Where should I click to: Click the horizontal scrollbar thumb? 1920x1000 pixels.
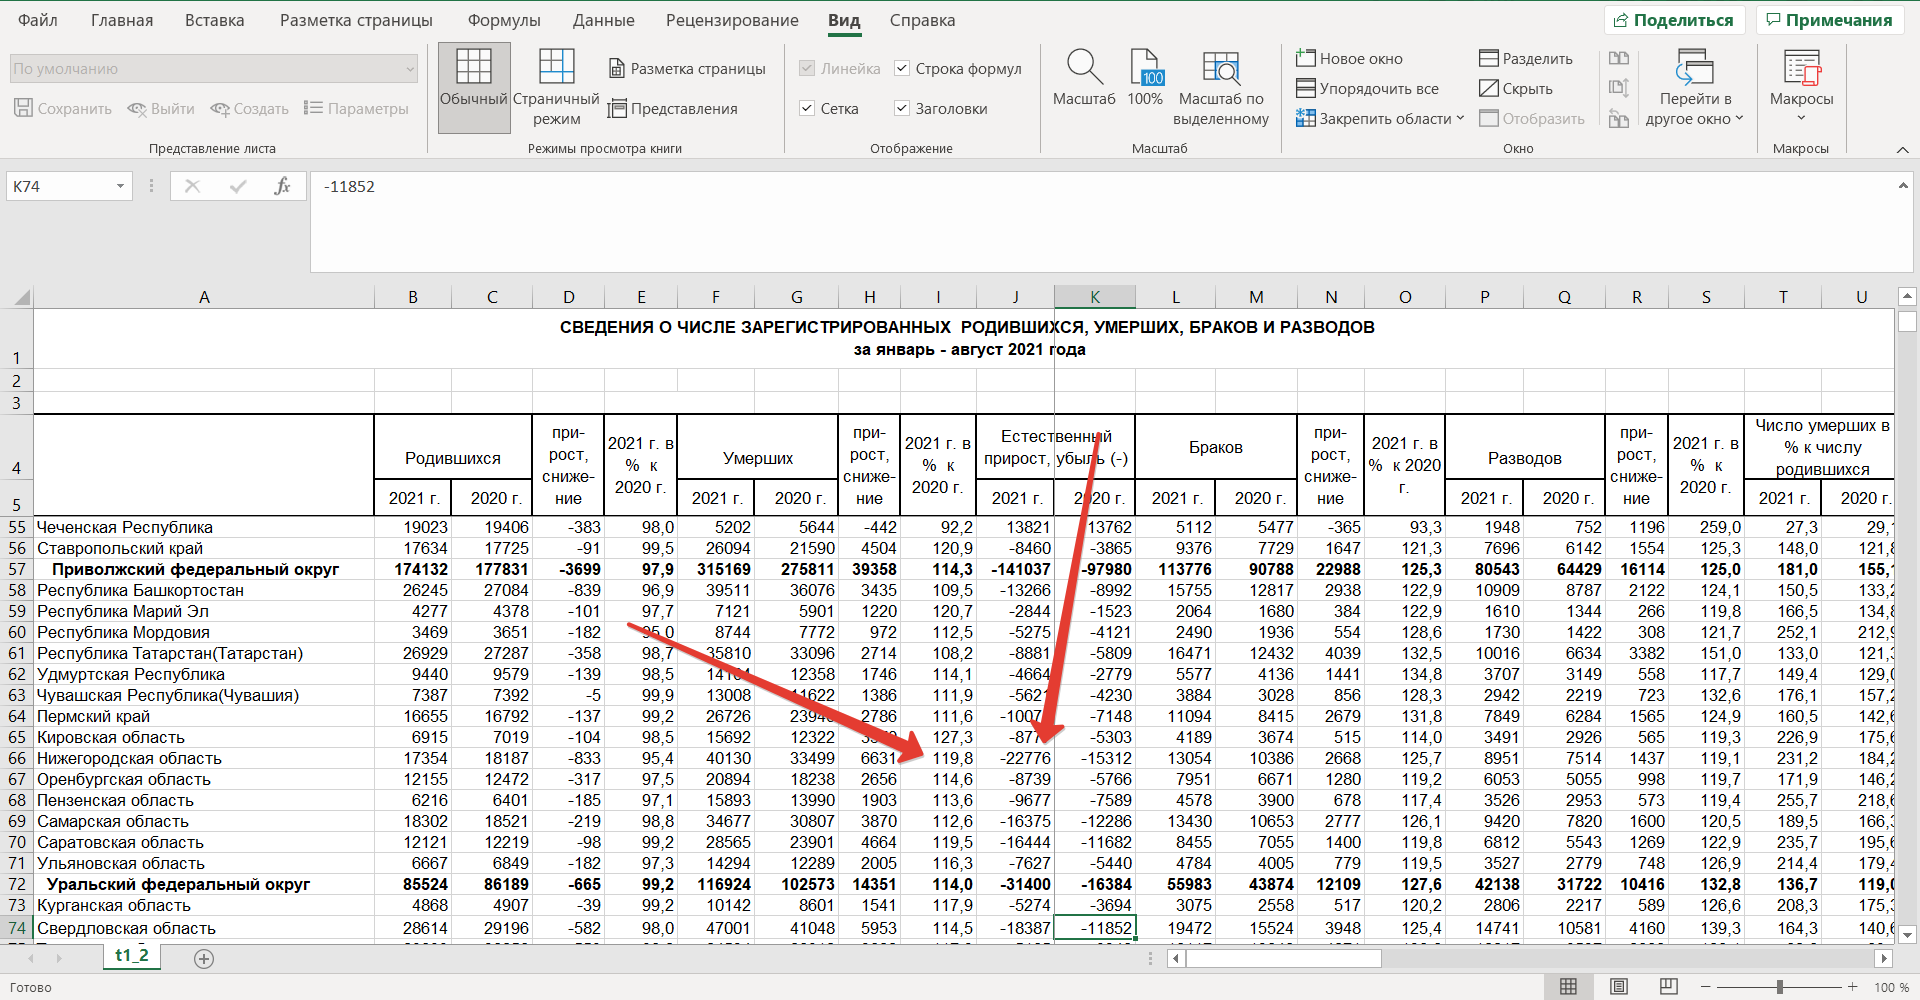coord(1283,959)
